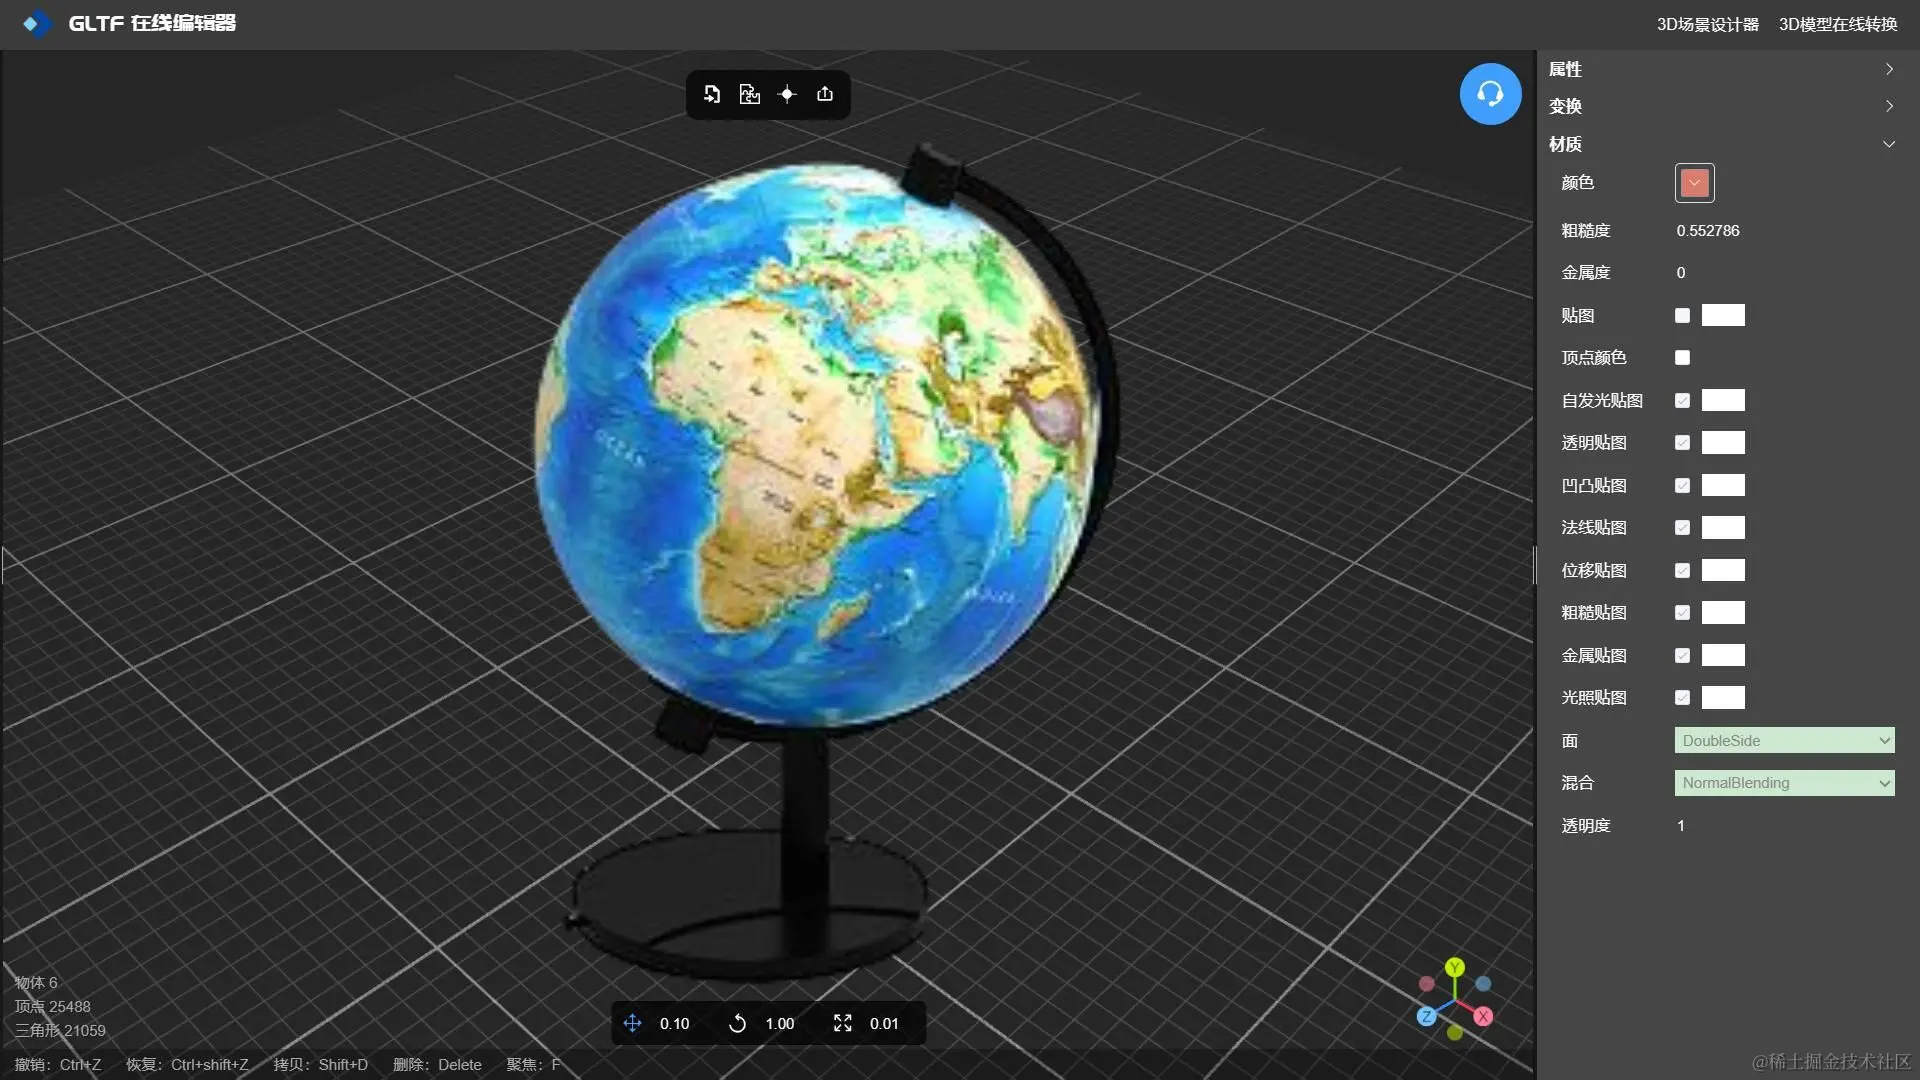Click the move snap icon in bottom bar

pos(632,1023)
